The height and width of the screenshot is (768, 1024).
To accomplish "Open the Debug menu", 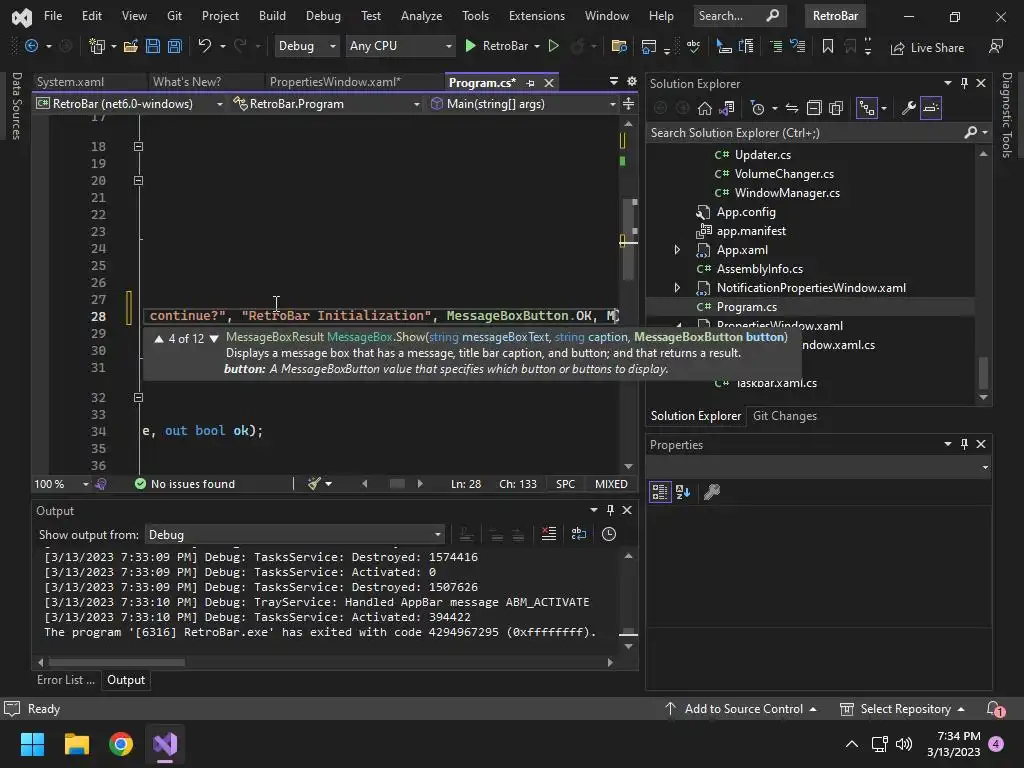I will coord(323,16).
